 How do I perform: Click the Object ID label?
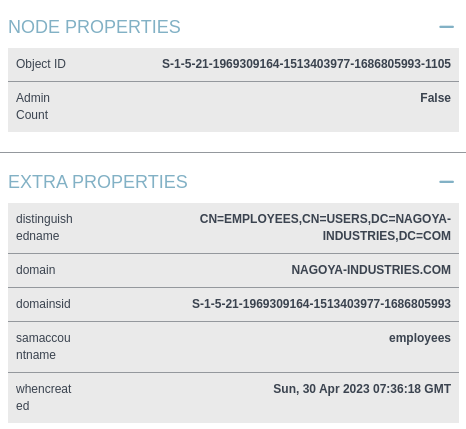[x=41, y=64]
